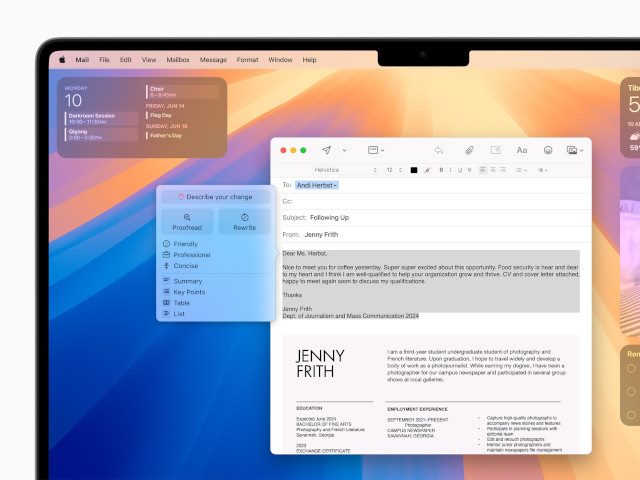Click Flag Day in calendar widget
The width and height of the screenshot is (640, 480).
161,116
